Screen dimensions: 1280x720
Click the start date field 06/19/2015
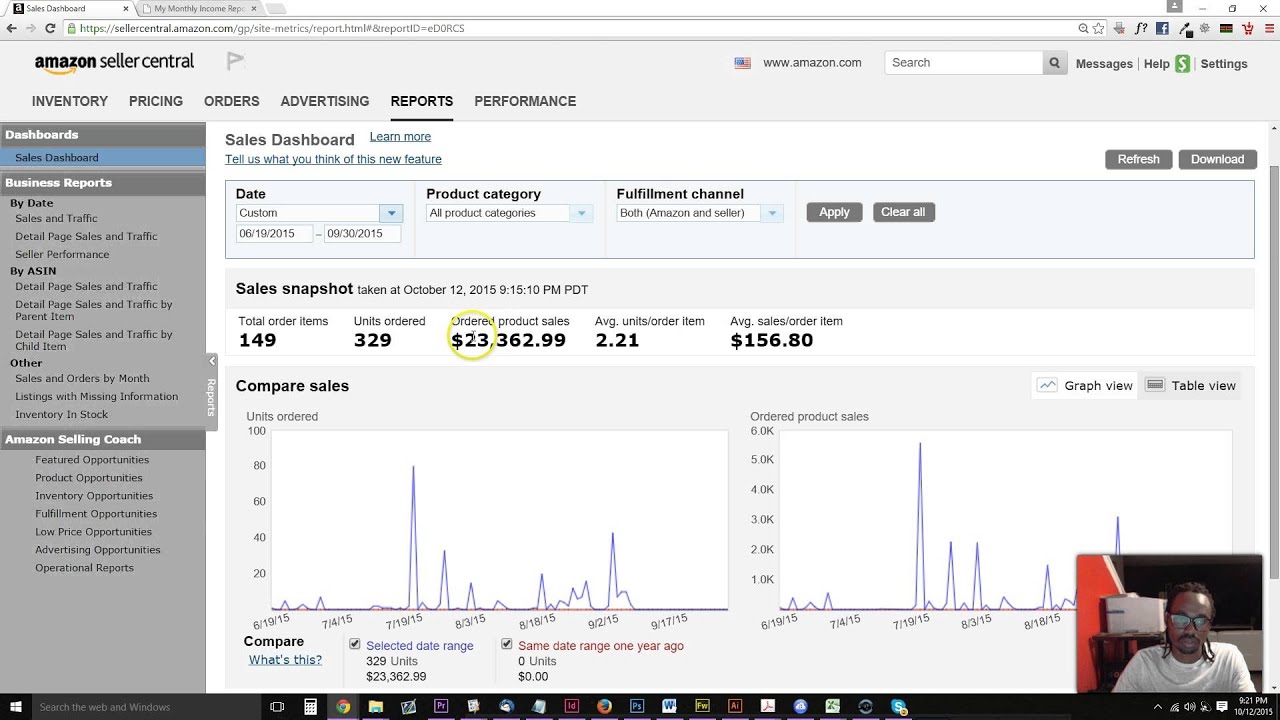click(275, 233)
